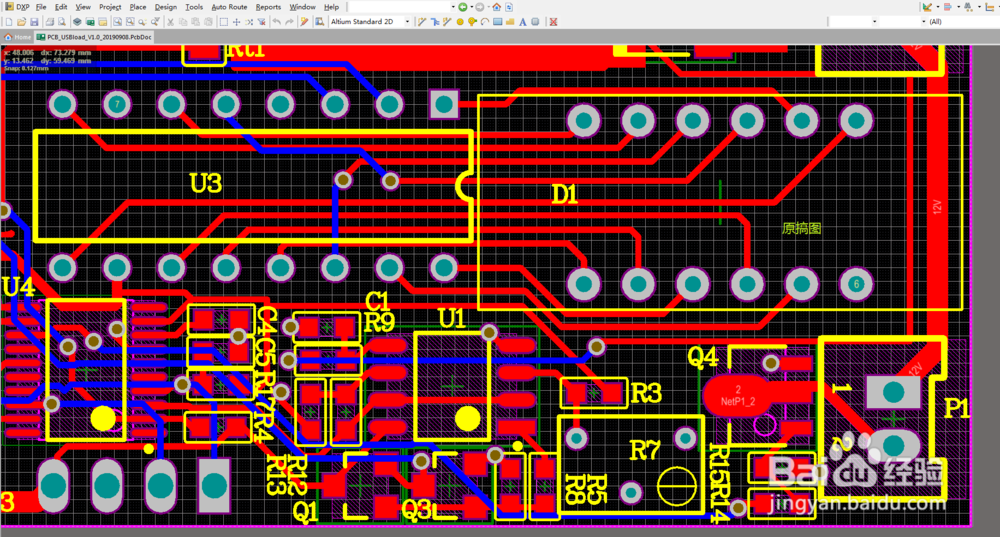Open the Auto Route menu

tap(229, 7)
